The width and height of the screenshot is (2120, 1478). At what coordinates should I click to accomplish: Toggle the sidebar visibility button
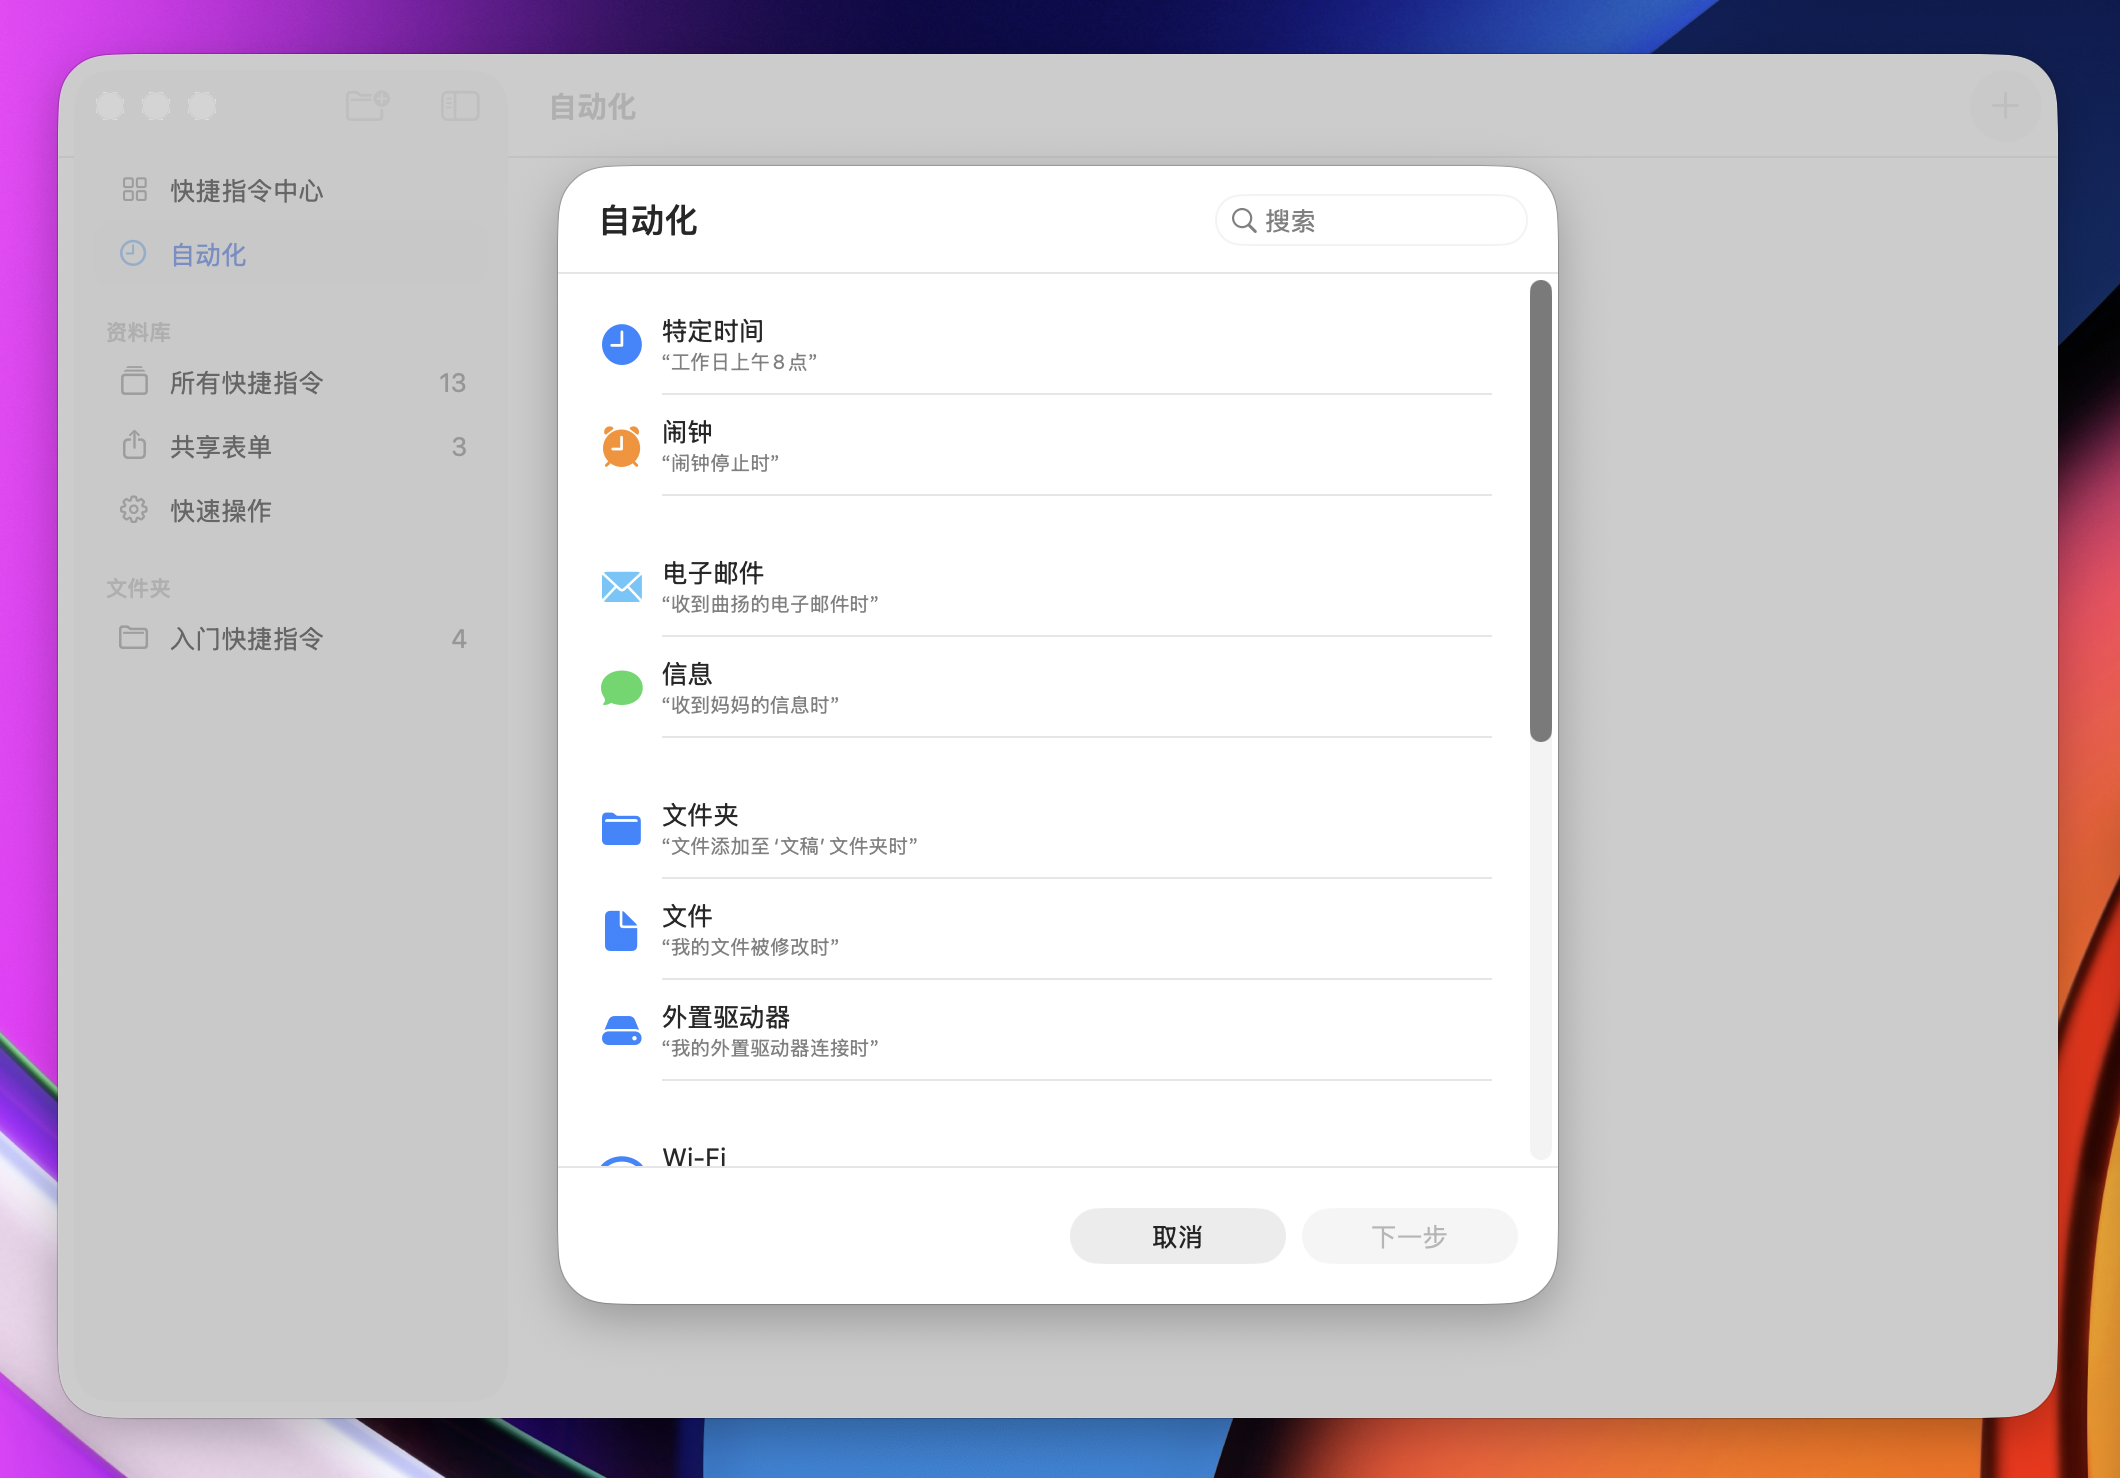[x=460, y=106]
